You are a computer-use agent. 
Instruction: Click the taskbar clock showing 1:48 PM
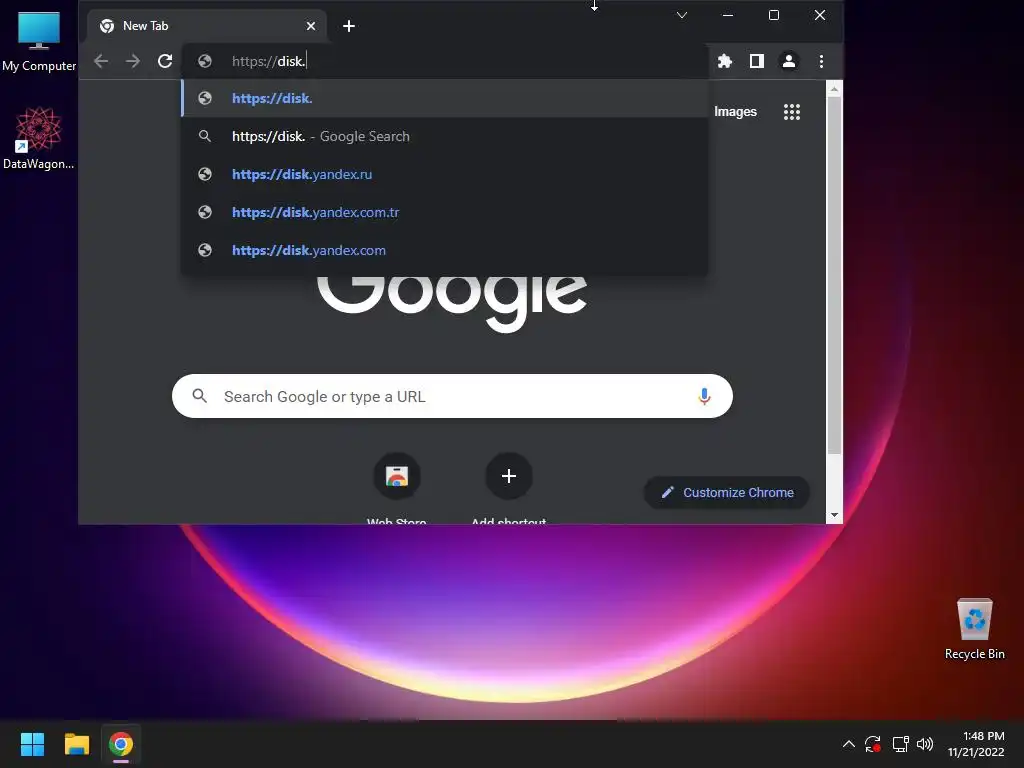(x=976, y=744)
